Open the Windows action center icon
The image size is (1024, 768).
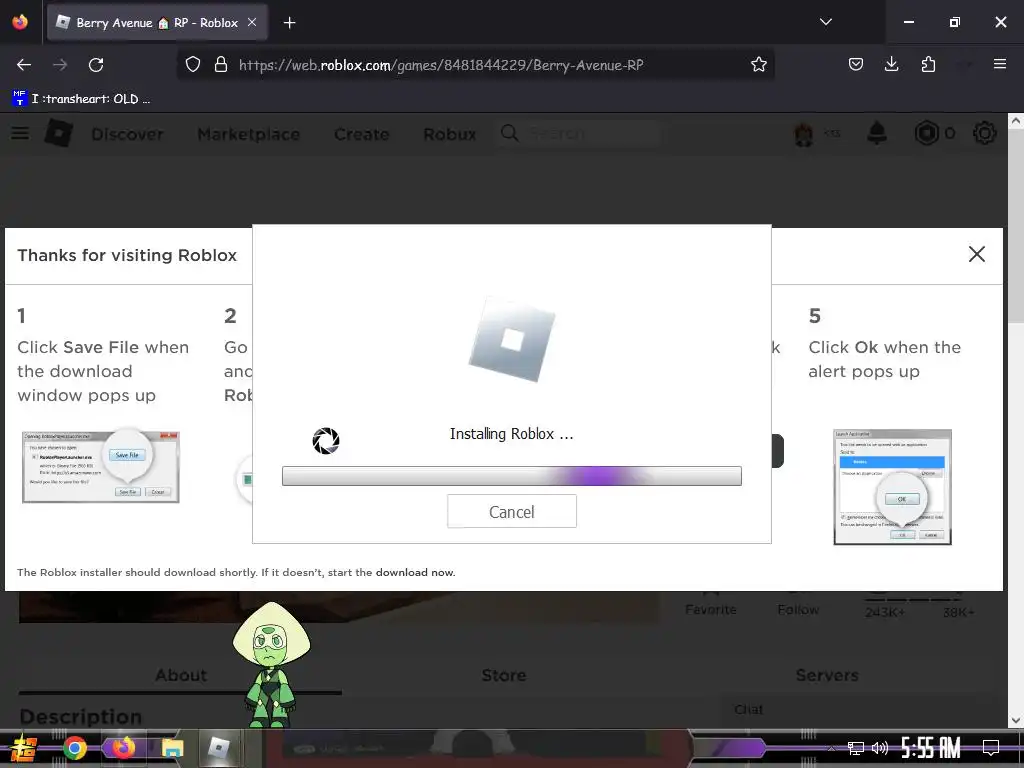coord(991,748)
